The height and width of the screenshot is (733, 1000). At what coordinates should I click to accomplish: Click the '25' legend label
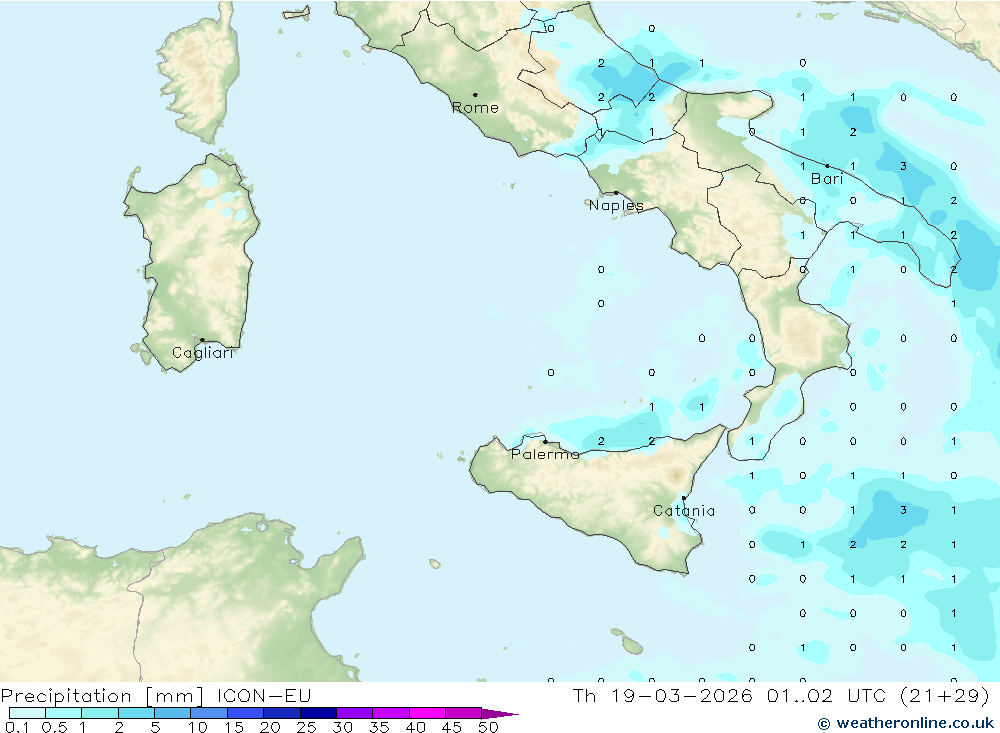[x=306, y=727]
